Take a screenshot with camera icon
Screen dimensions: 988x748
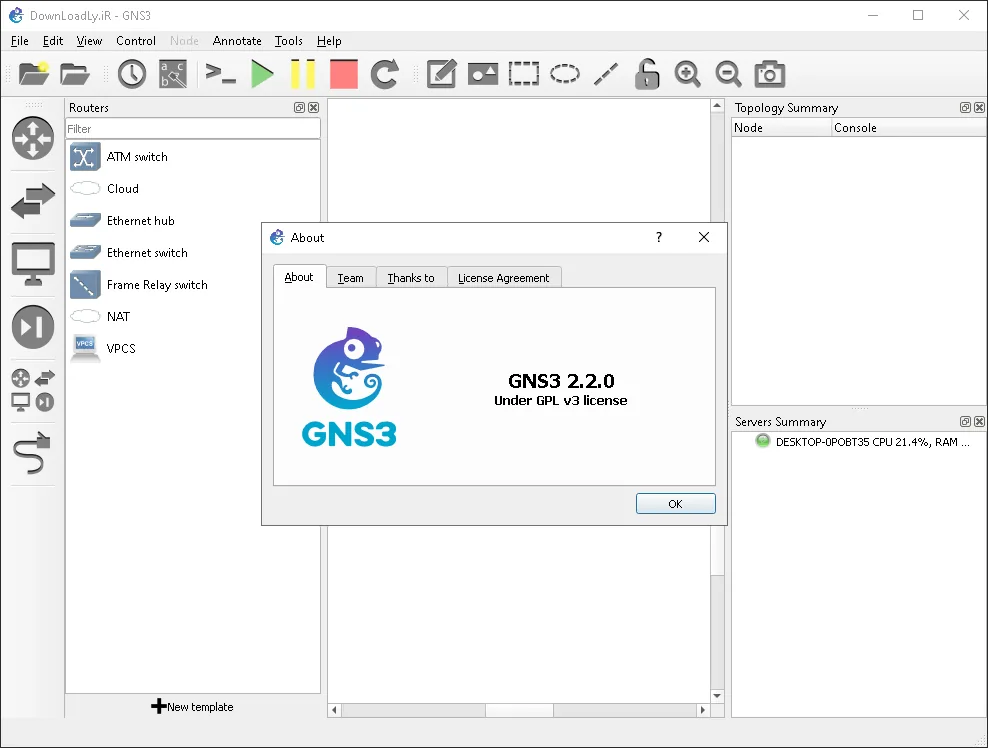tap(769, 74)
